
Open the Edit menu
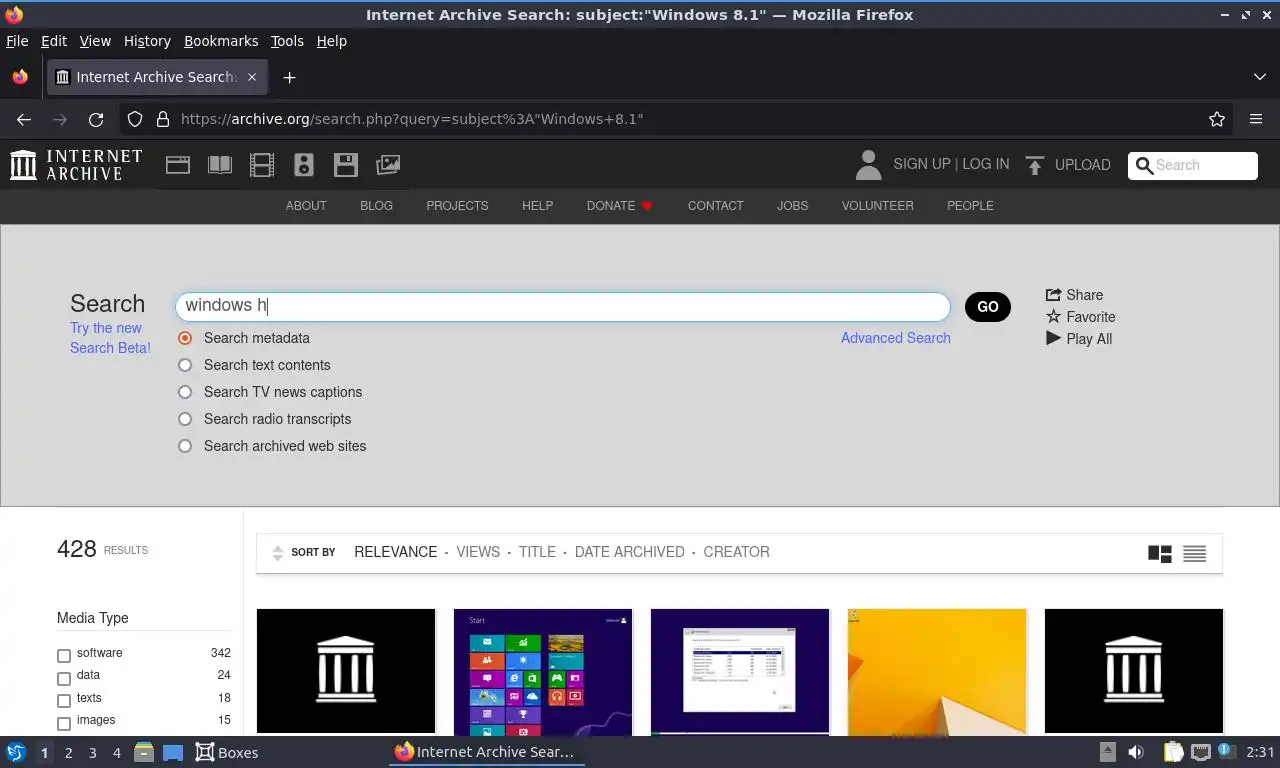click(x=54, y=41)
